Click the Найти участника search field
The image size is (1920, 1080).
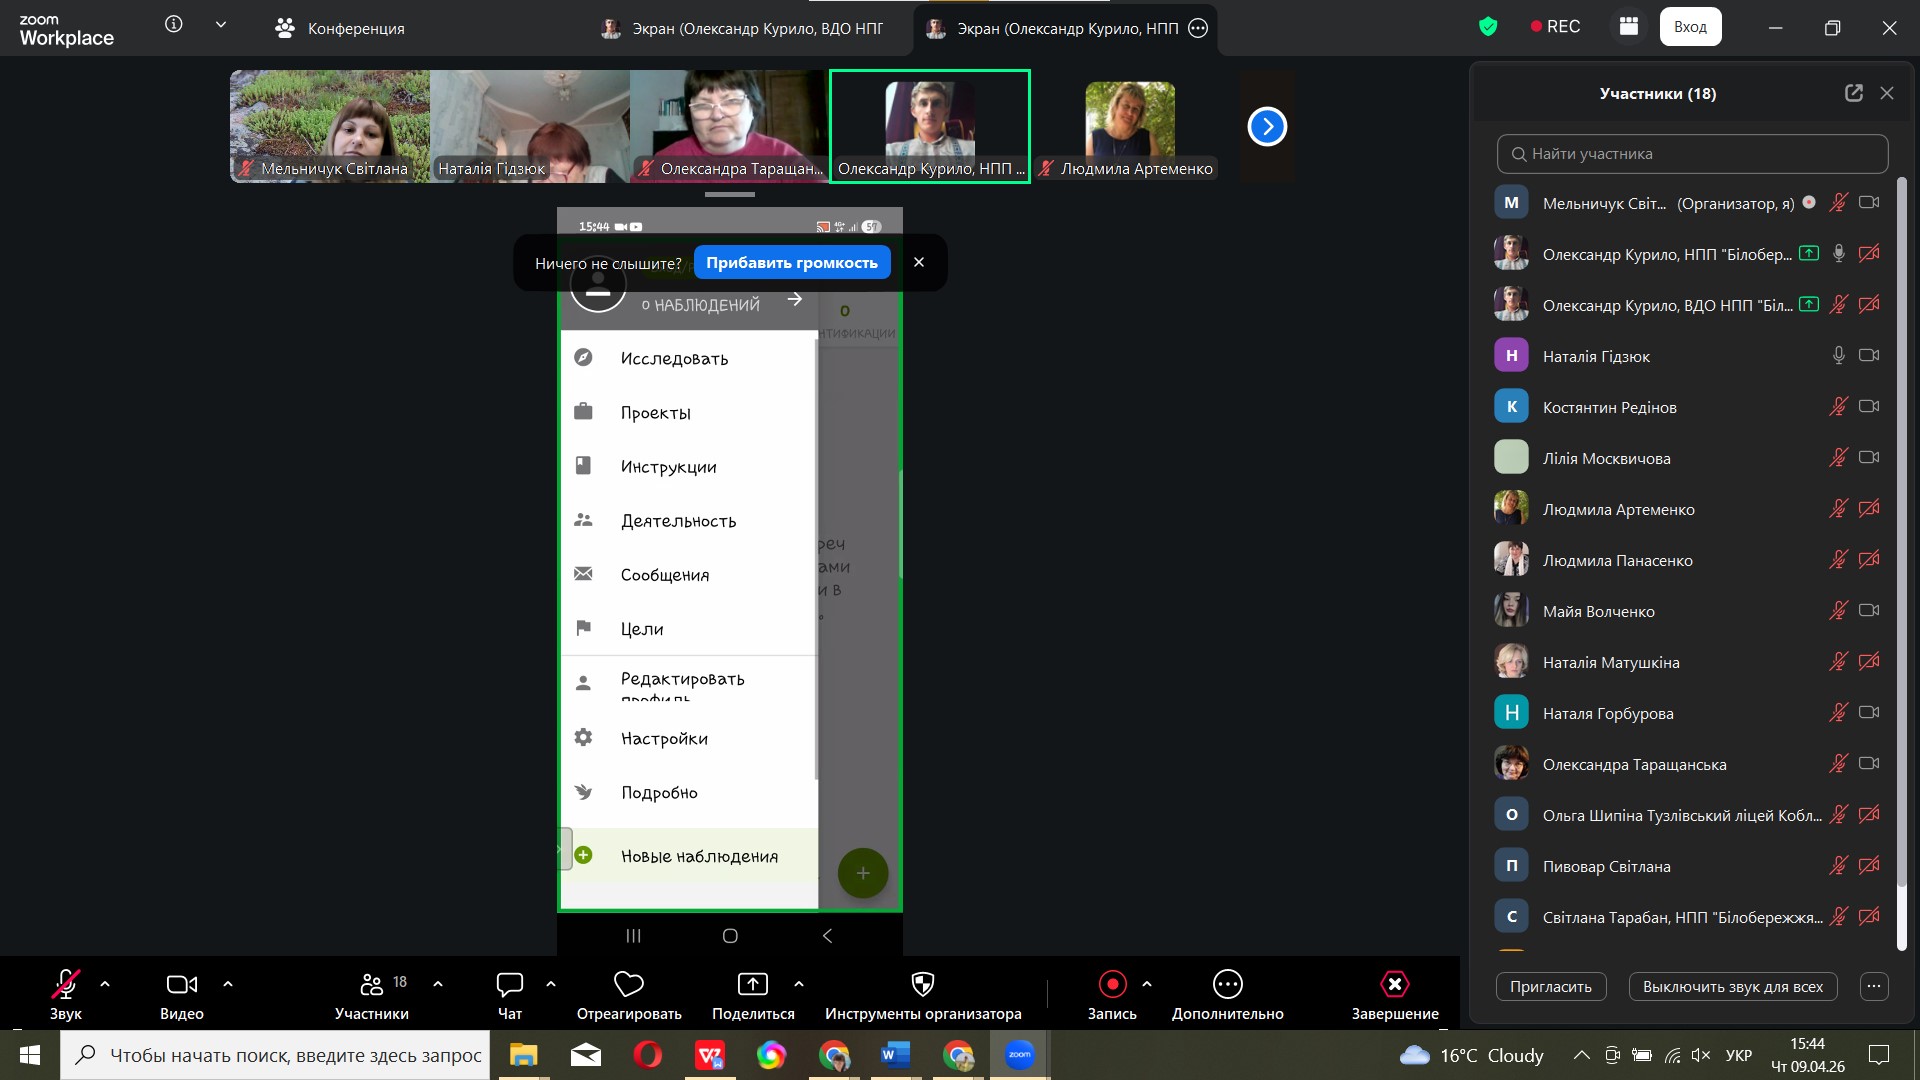(1692, 154)
